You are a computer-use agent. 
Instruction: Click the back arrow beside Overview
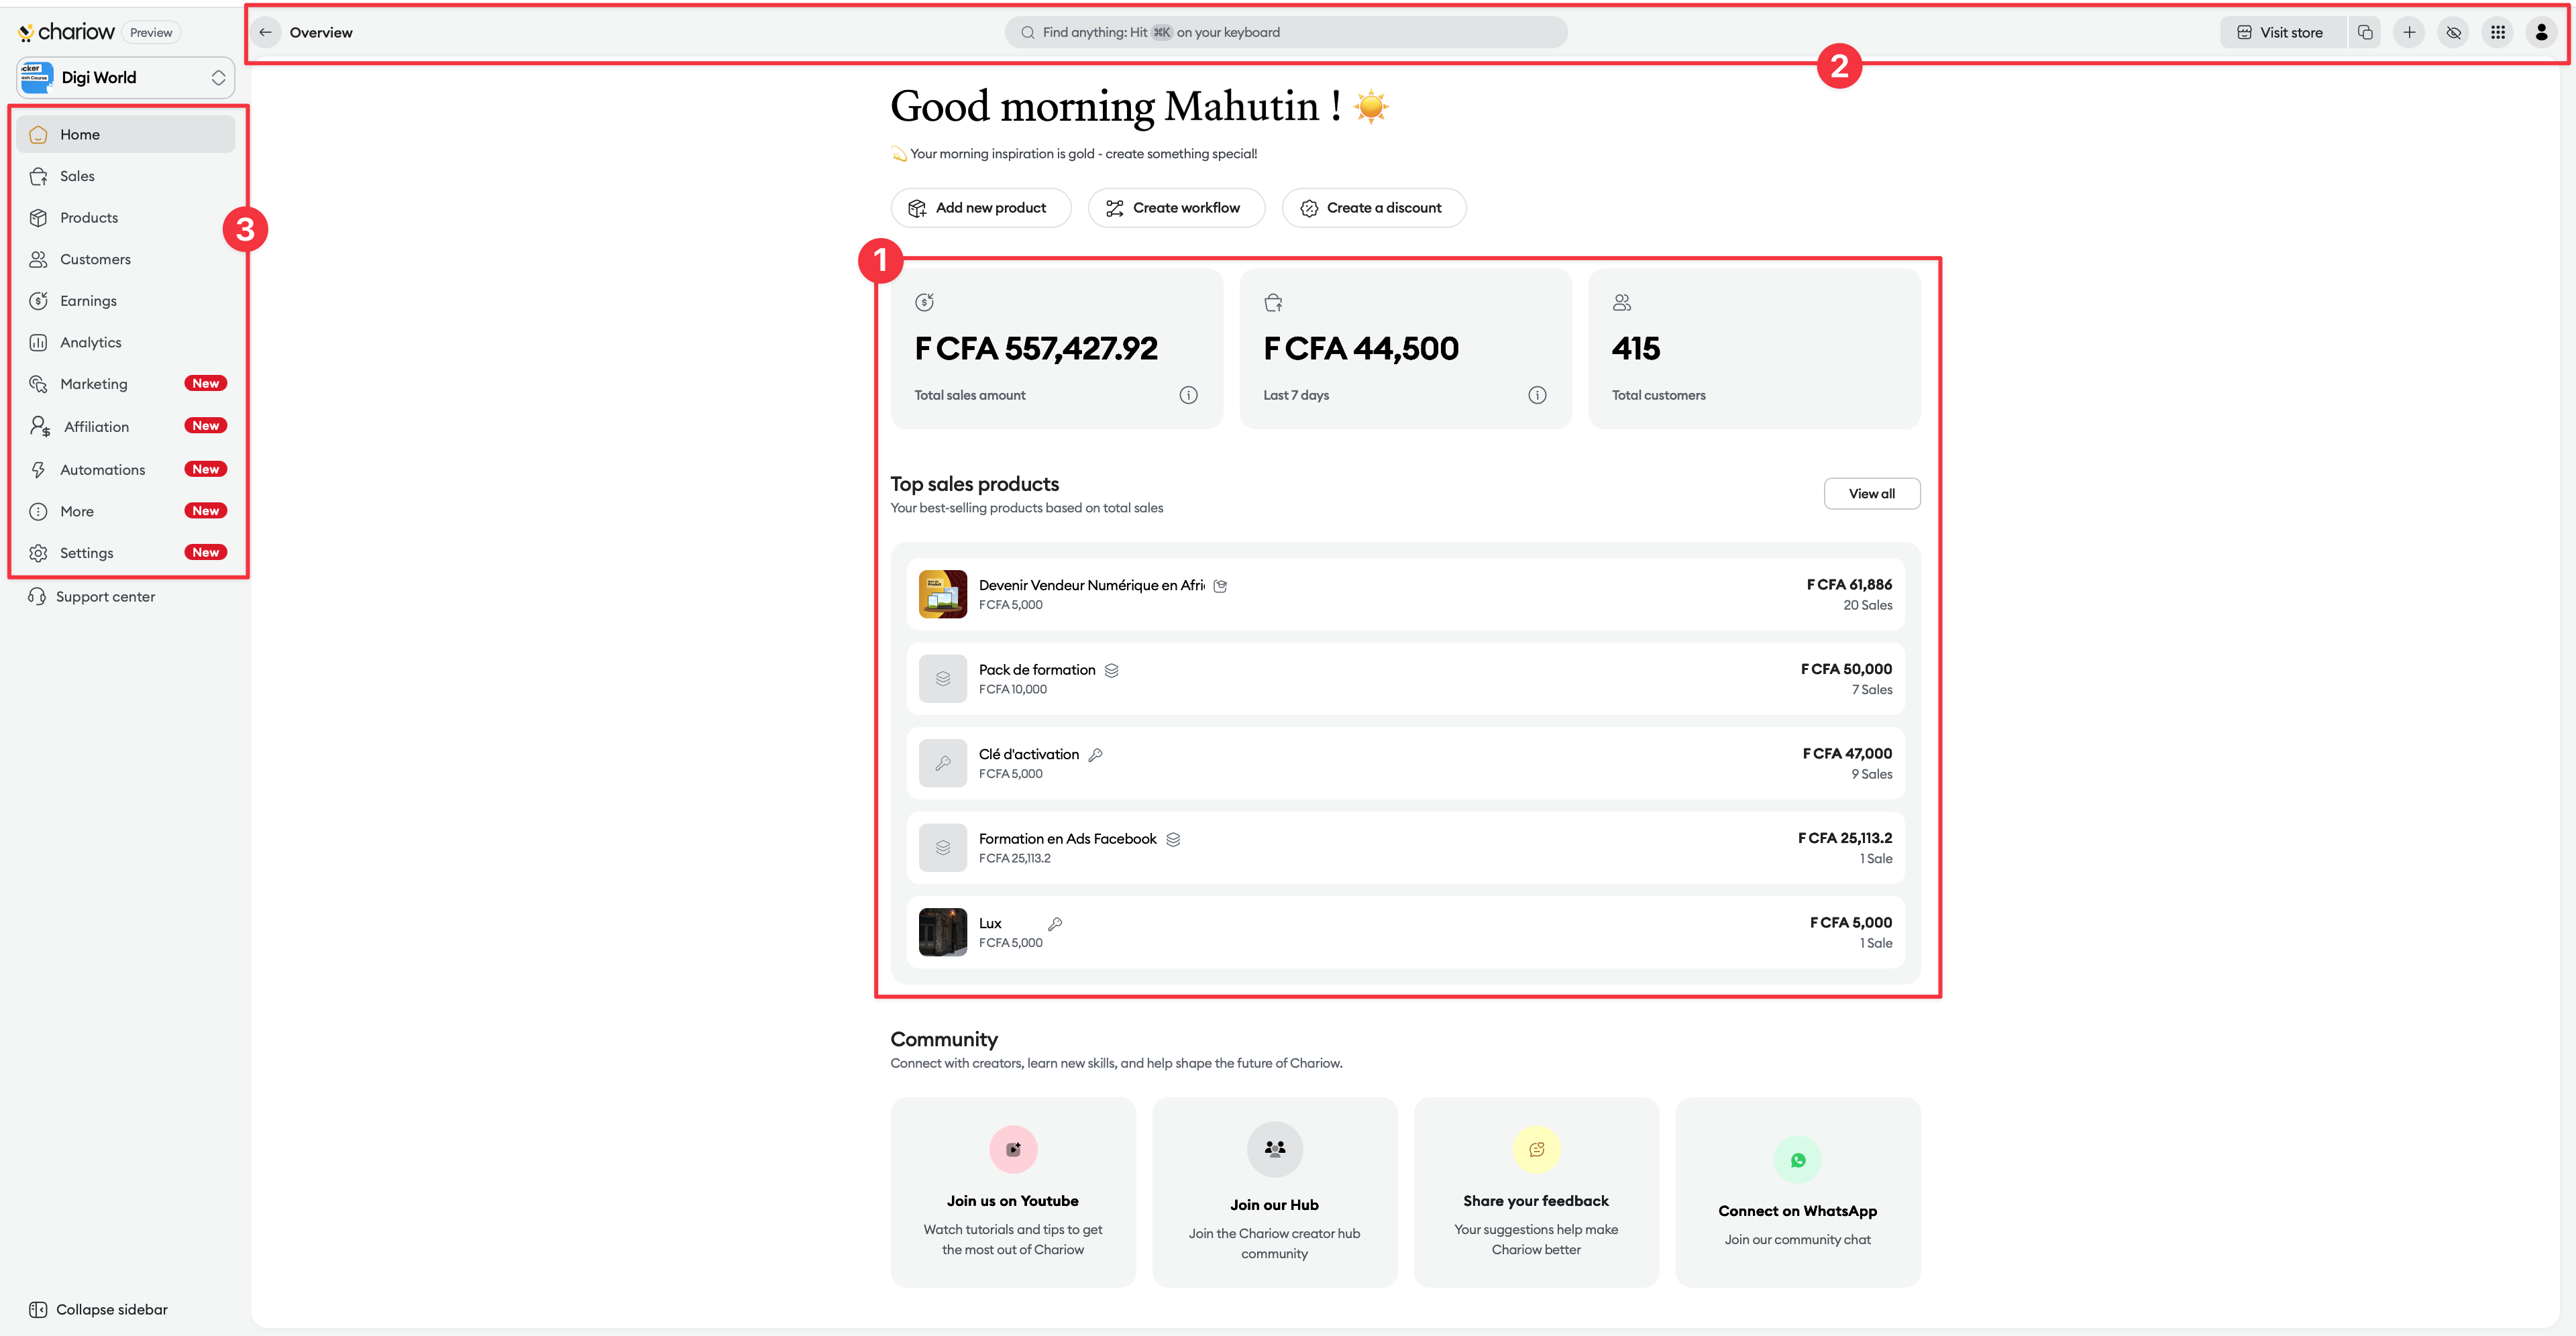(265, 32)
